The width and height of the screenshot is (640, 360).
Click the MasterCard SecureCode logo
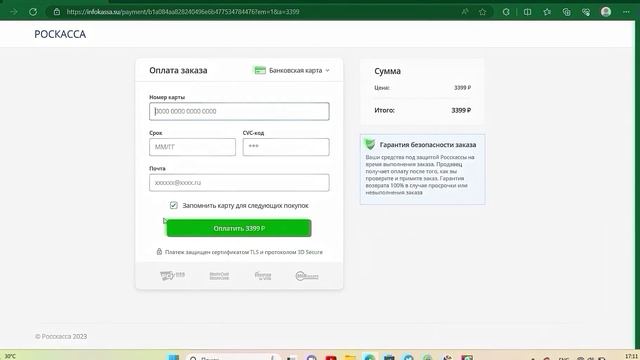click(219, 276)
